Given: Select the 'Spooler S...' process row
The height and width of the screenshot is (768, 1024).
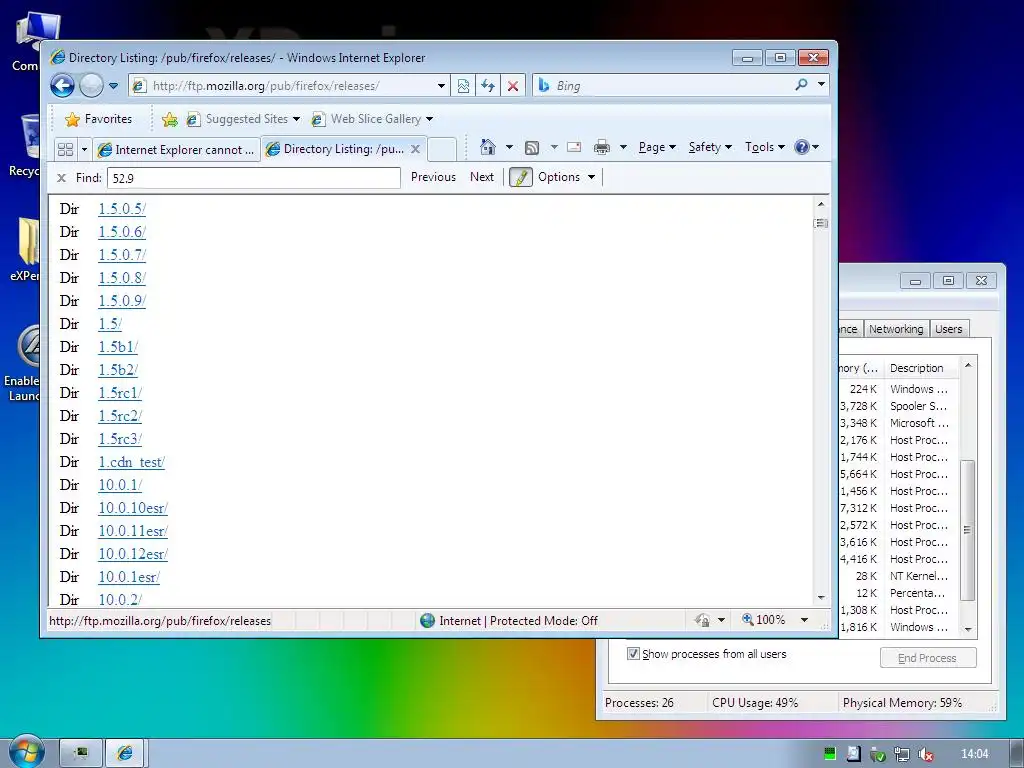Looking at the screenshot, I should click(x=899, y=406).
